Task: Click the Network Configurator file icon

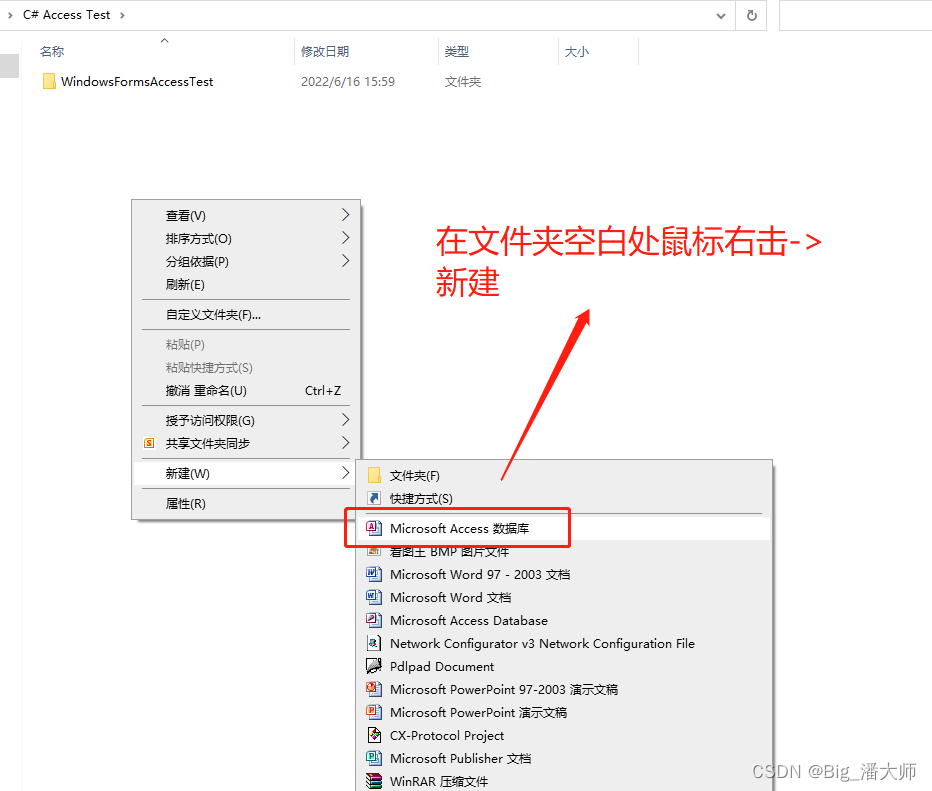Action: [x=374, y=643]
